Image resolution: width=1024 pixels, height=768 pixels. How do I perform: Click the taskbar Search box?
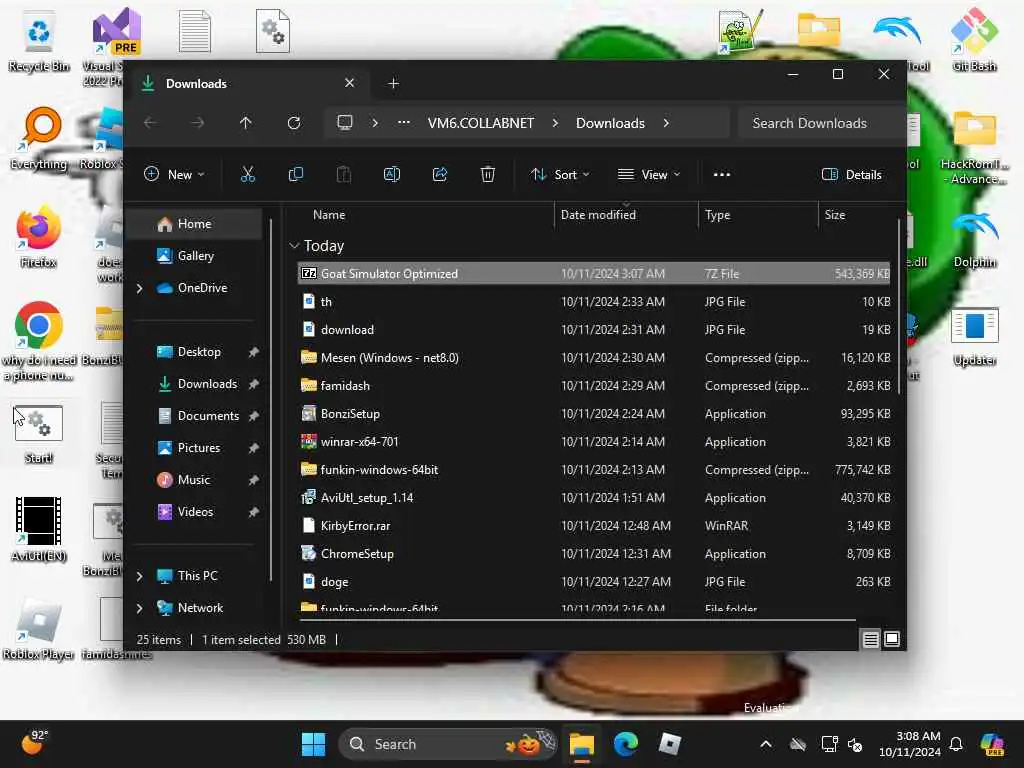pos(448,744)
